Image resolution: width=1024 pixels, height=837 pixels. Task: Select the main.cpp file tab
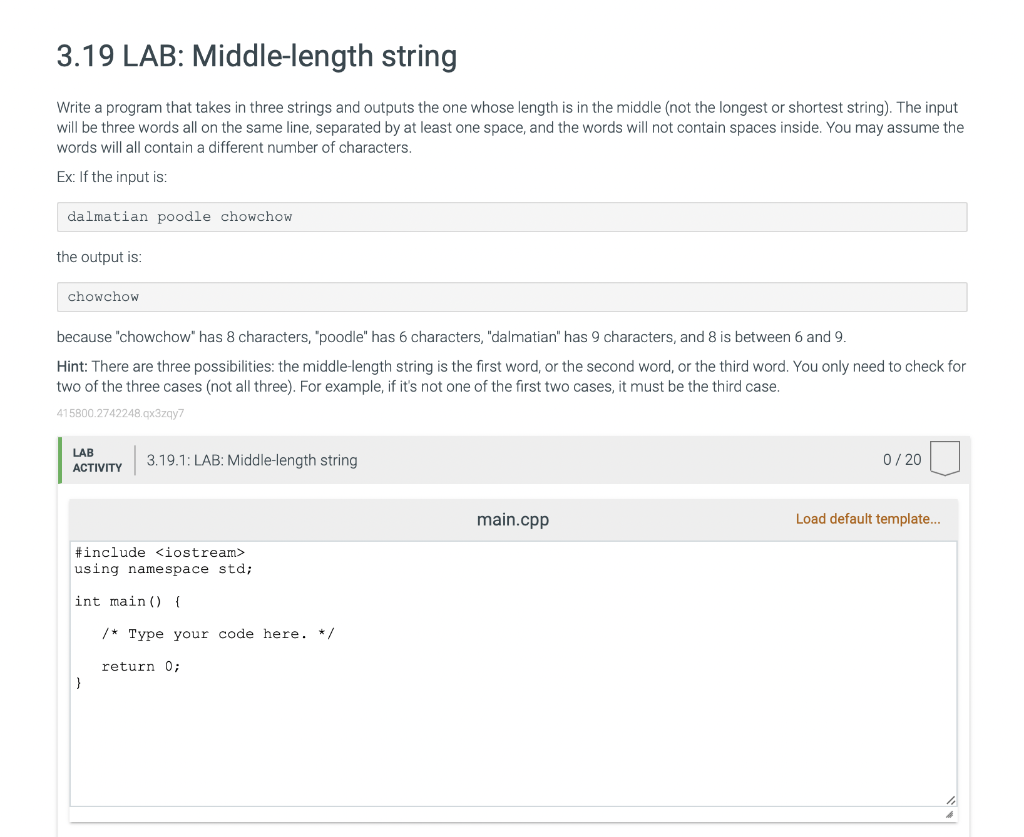(512, 520)
